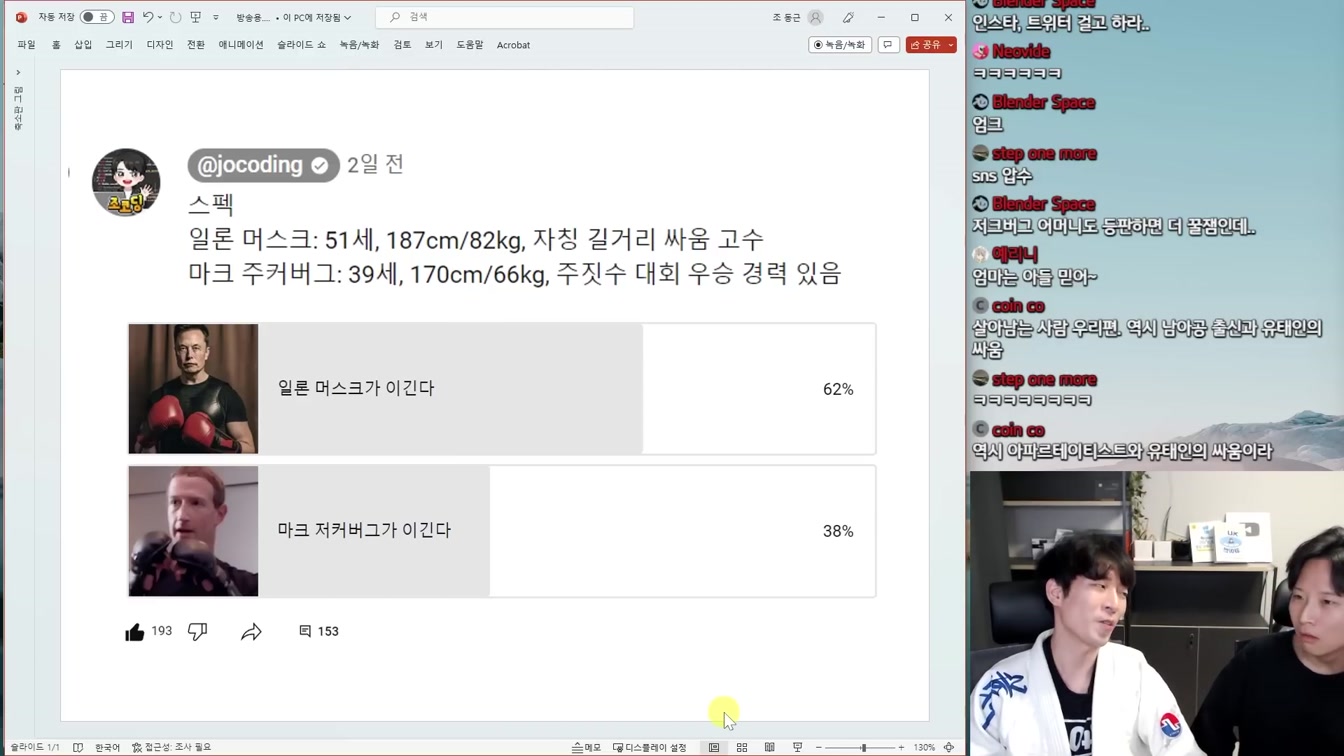Screen dimensions: 1344x756
Task: Click the @jocoding channel name badge
Action: point(263,165)
